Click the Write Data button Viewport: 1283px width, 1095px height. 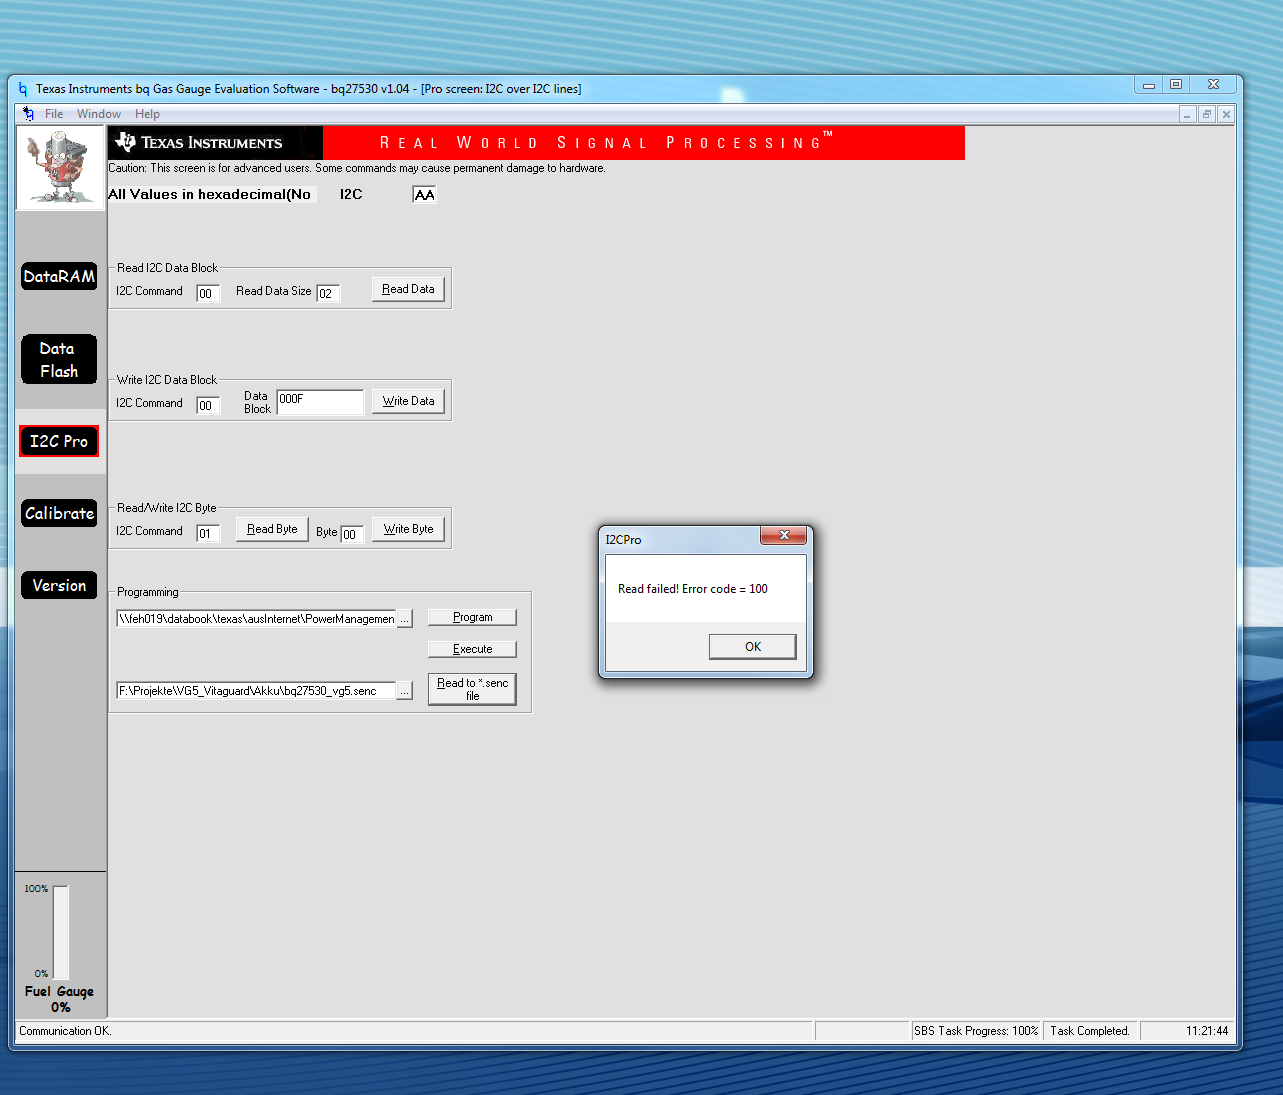408,401
